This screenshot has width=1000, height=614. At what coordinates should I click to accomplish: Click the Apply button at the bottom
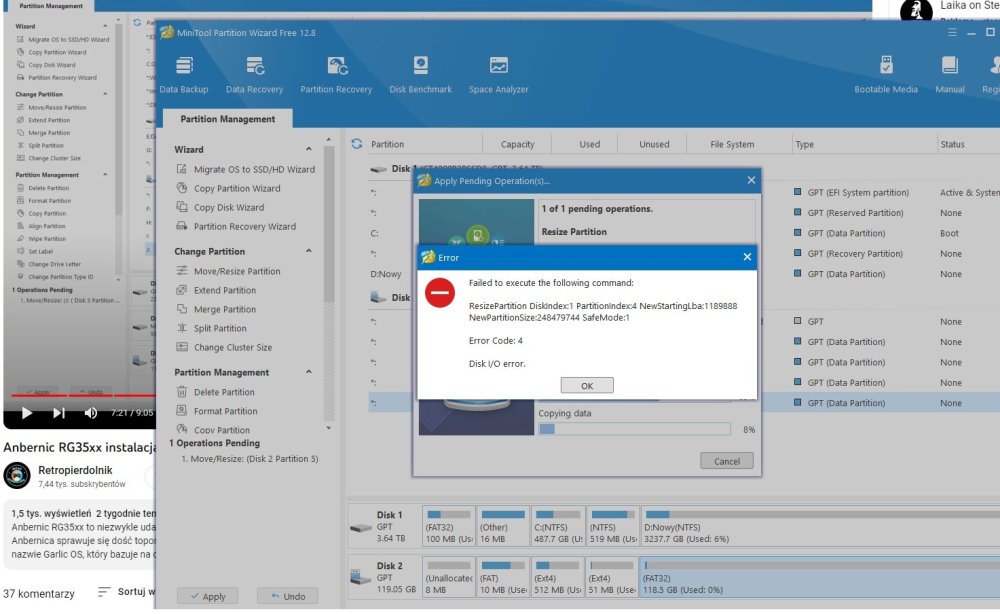[208, 596]
